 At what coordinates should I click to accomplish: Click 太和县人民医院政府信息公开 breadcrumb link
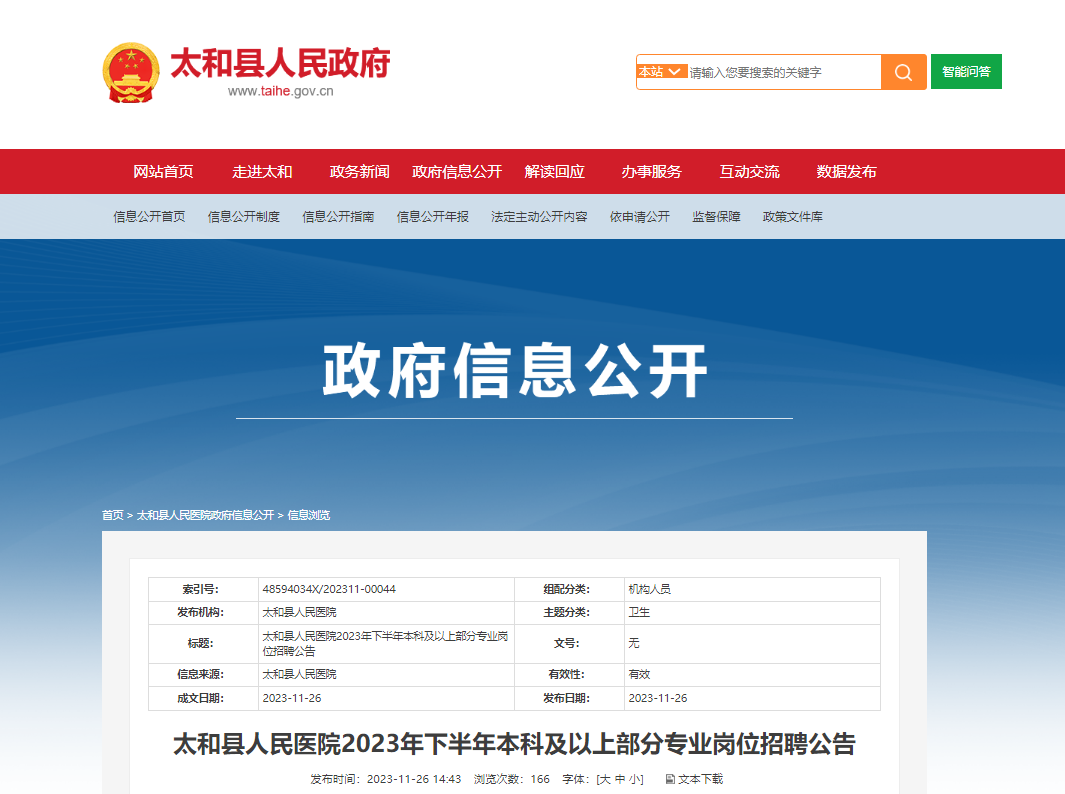tap(205, 515)
